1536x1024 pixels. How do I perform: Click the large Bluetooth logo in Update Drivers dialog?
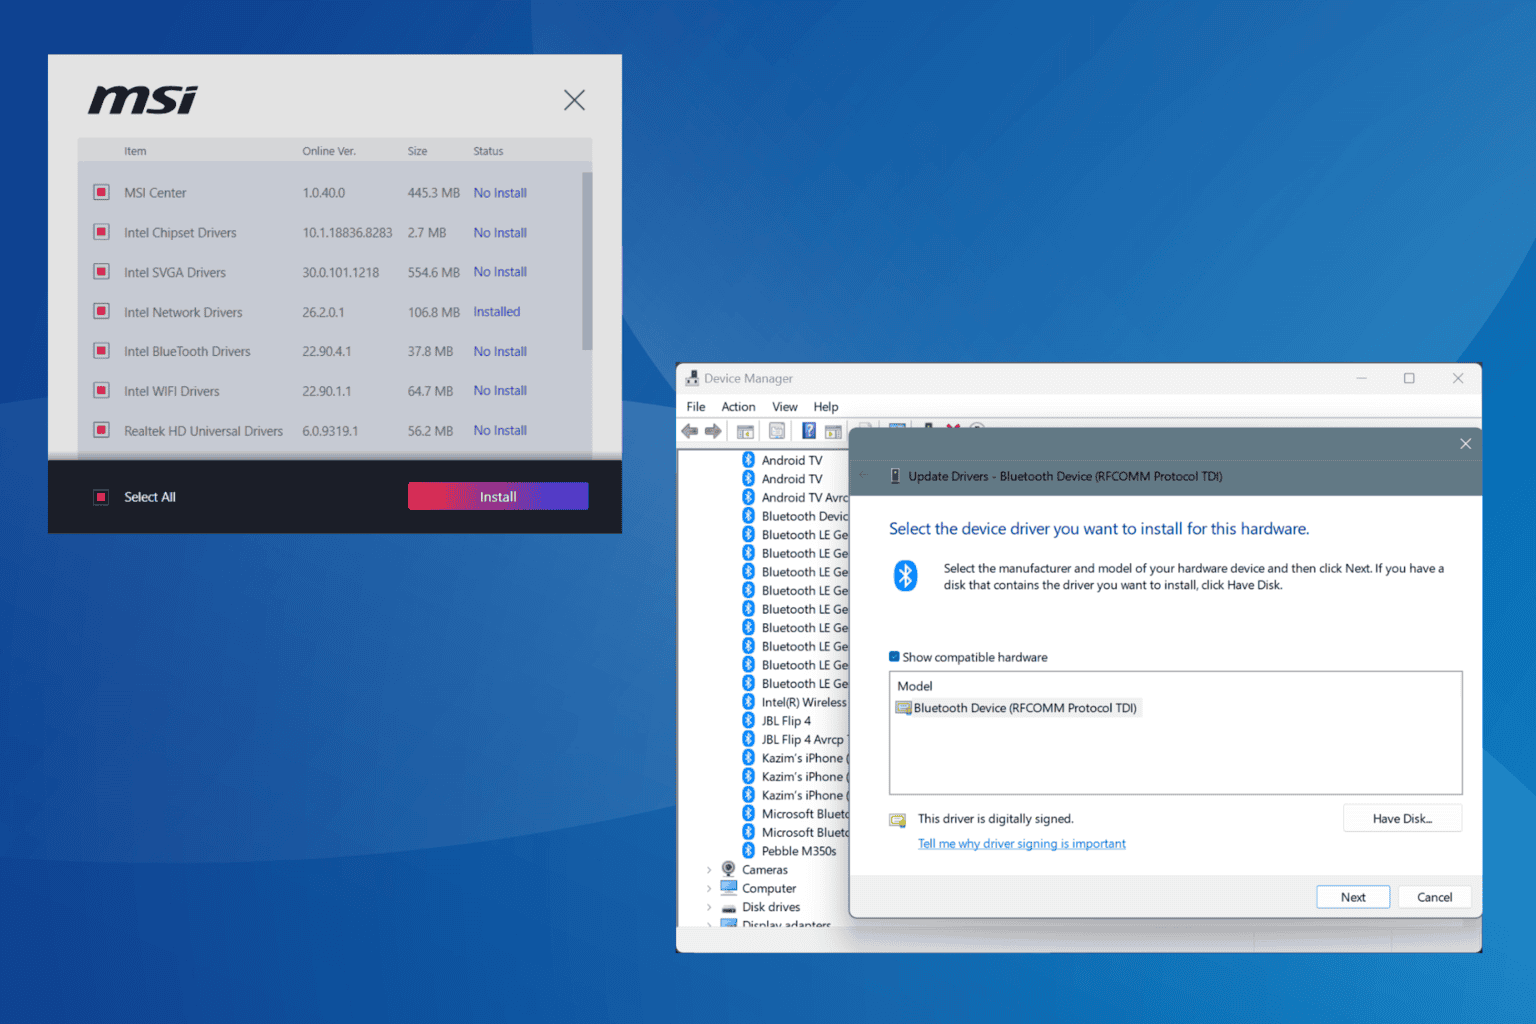(x=905, y=575)
